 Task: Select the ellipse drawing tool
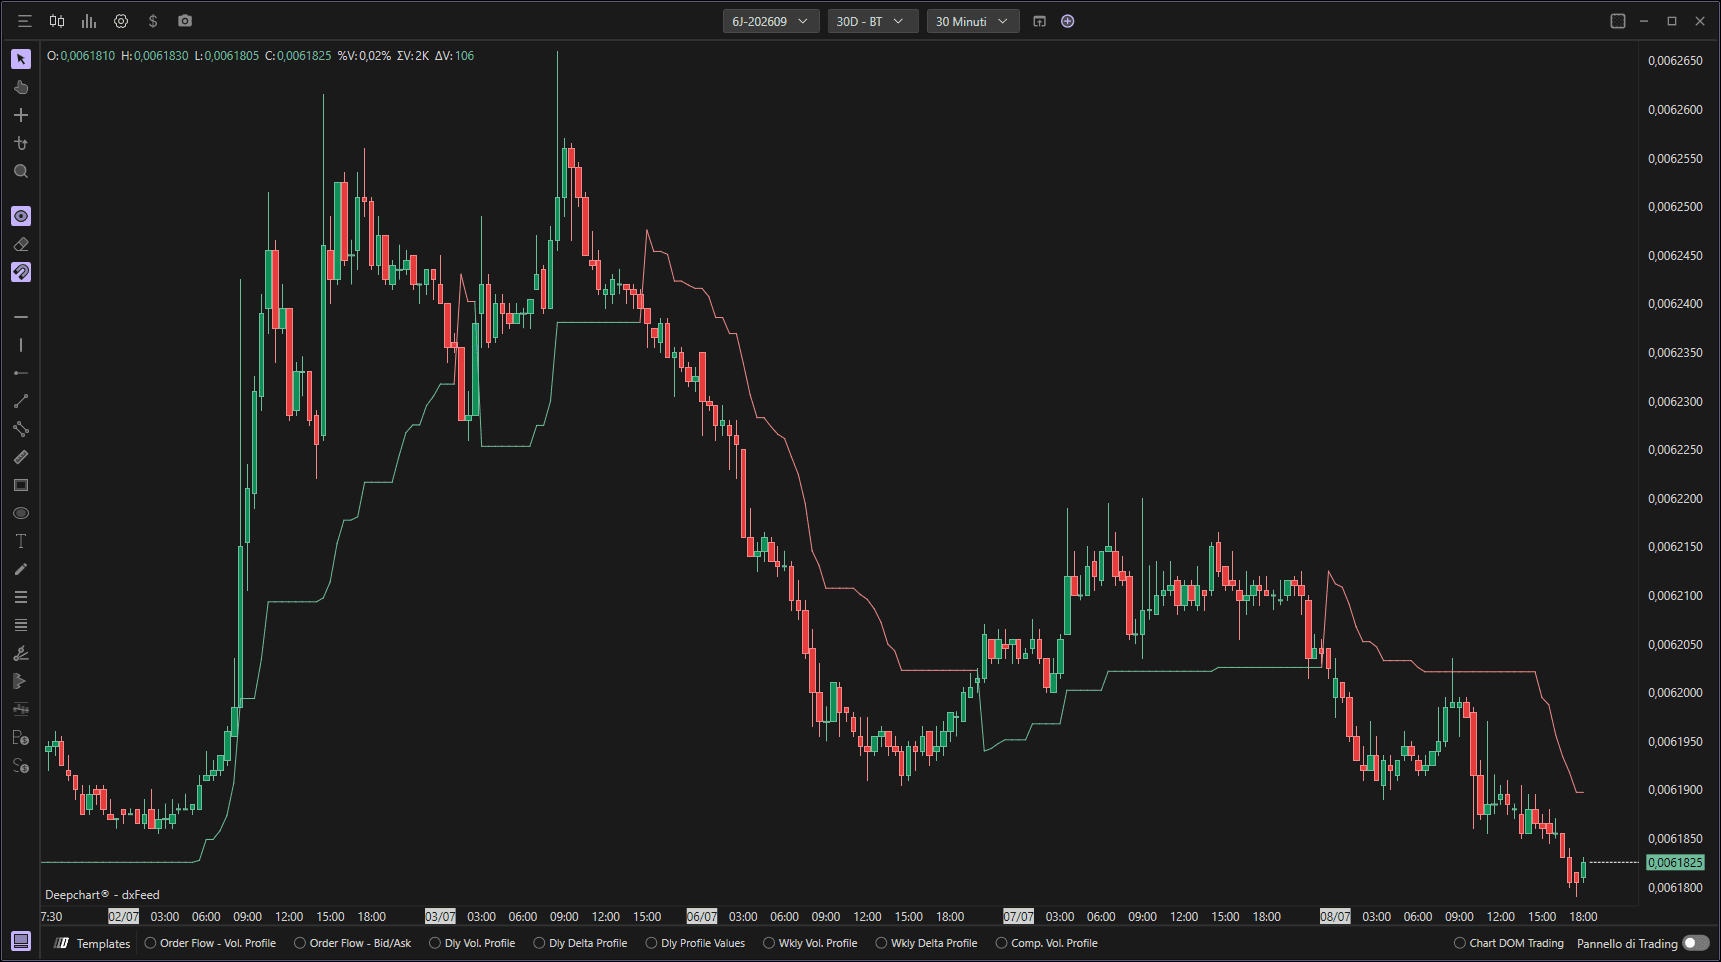tap(21, 513)
